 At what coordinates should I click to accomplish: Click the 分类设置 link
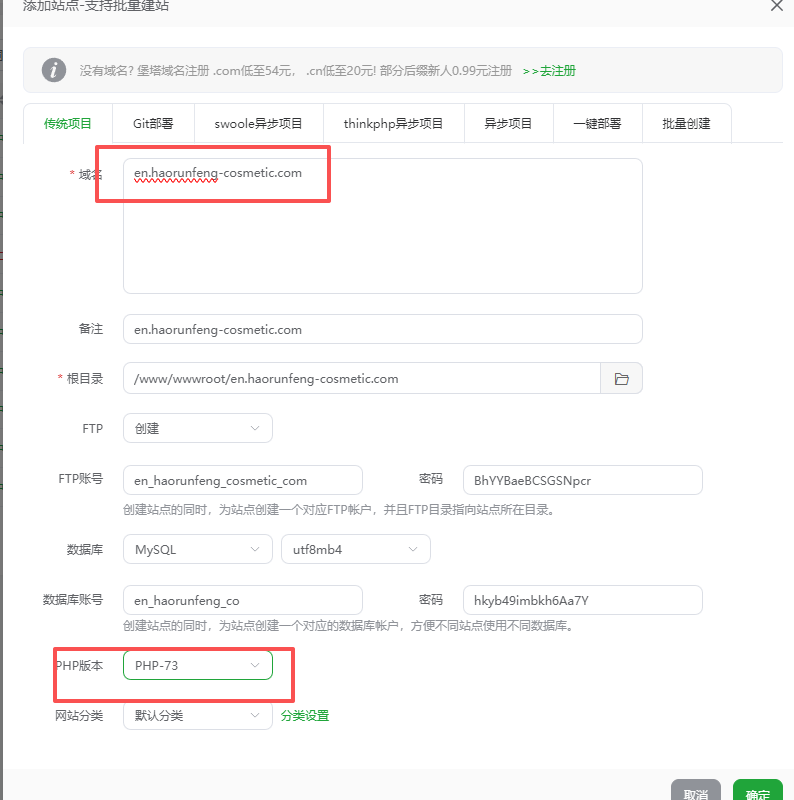point(305,716)
